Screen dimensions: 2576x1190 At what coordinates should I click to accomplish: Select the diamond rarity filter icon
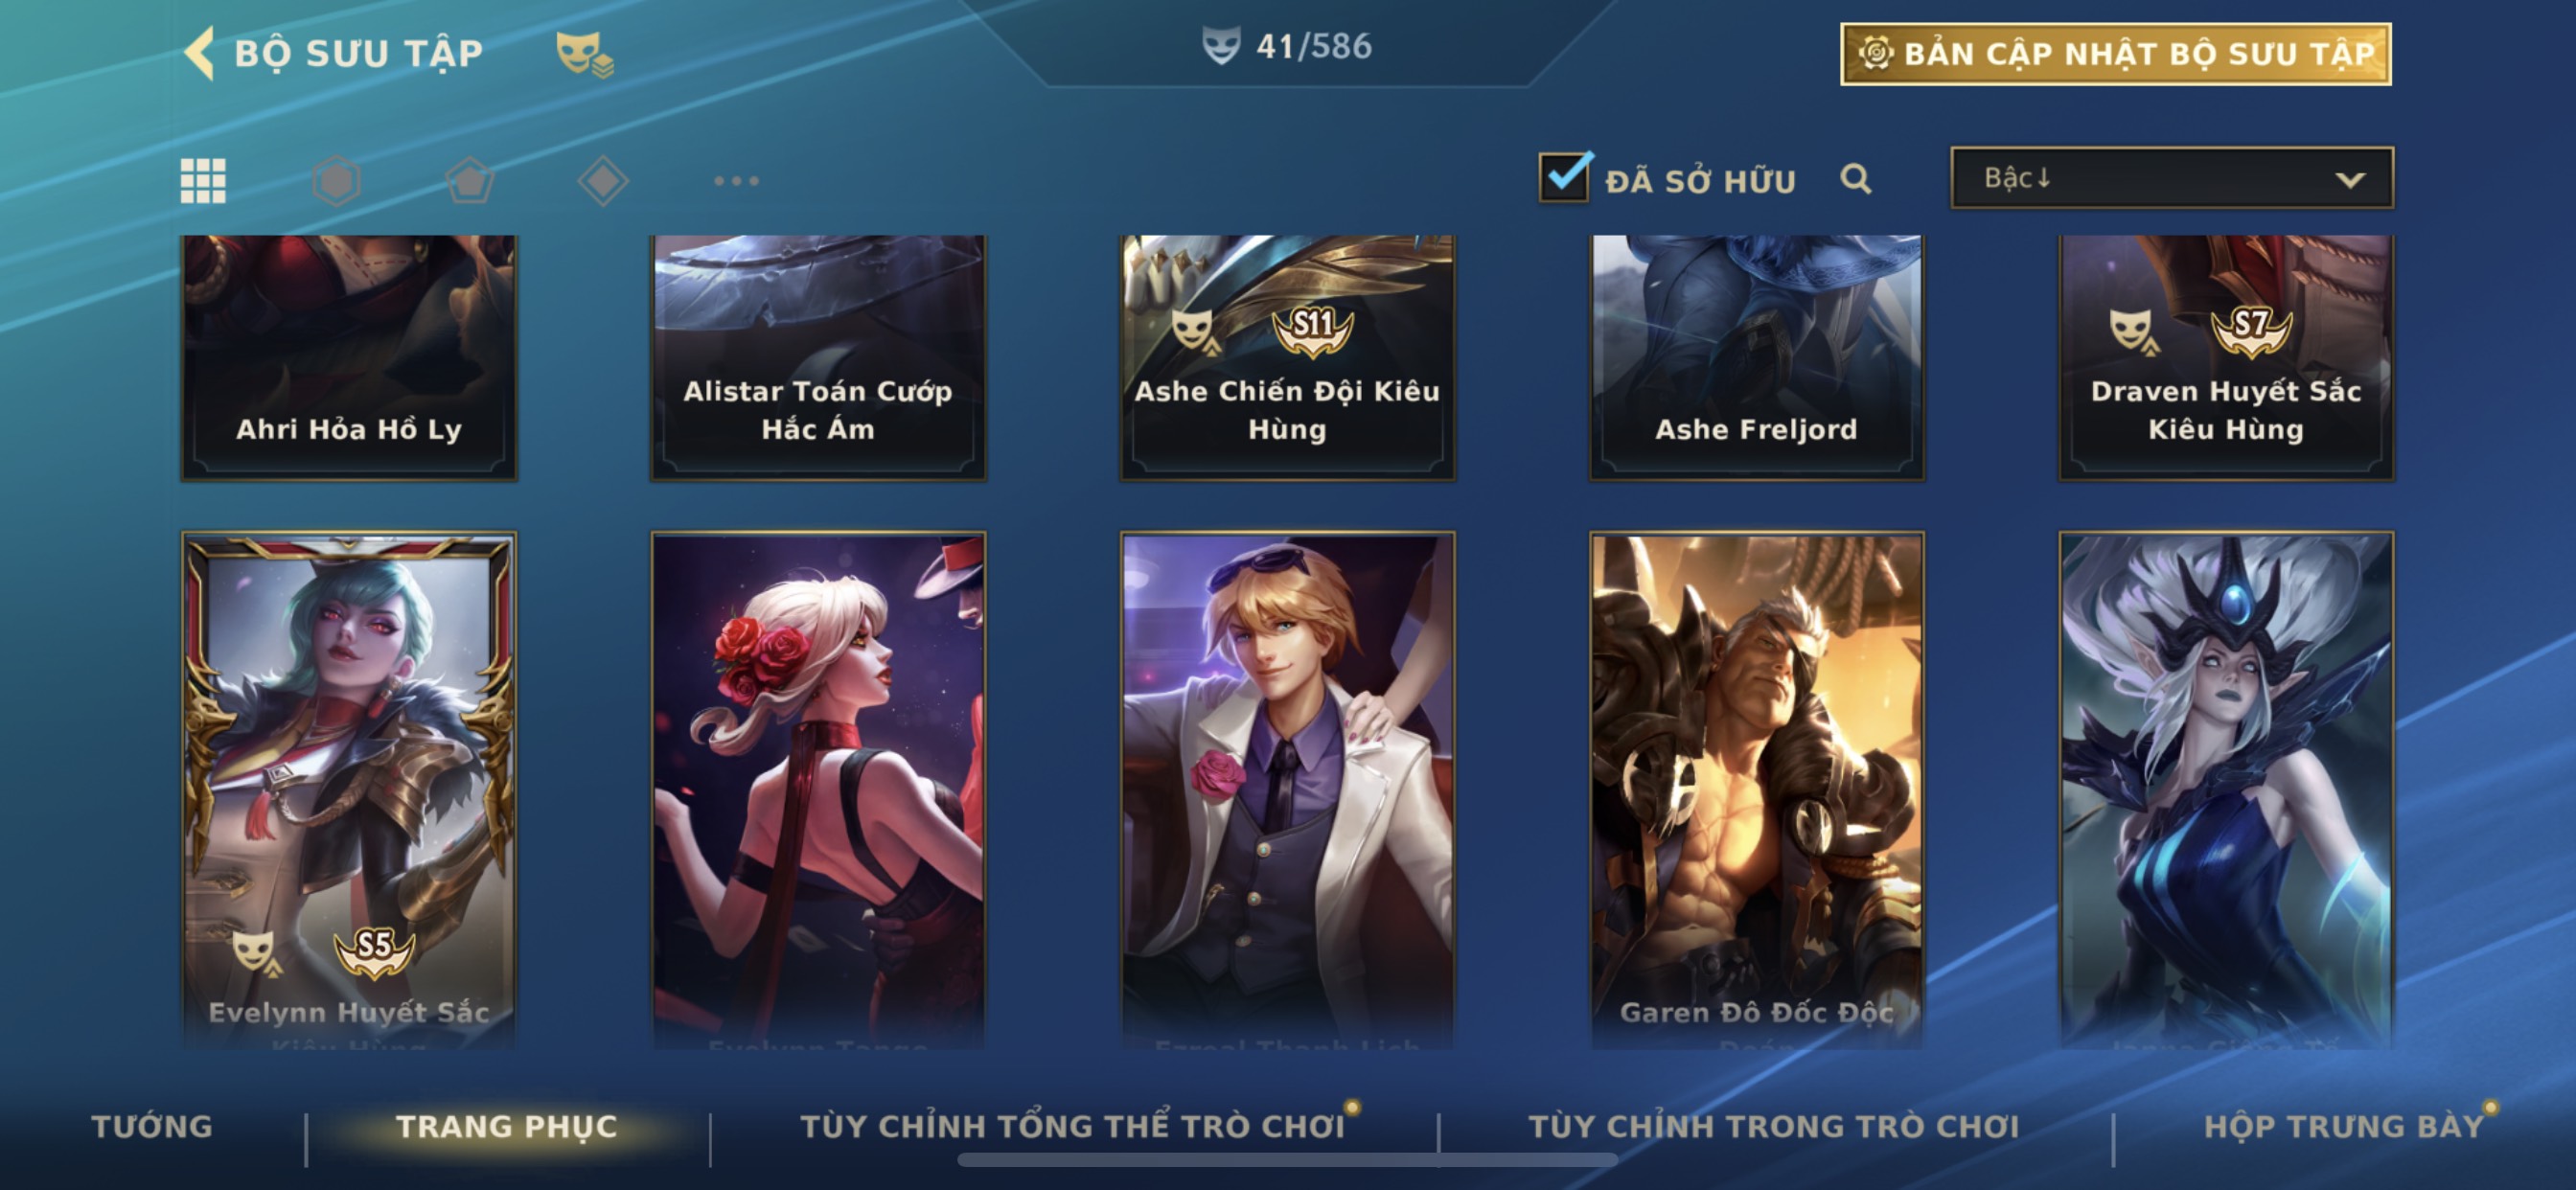603,181
